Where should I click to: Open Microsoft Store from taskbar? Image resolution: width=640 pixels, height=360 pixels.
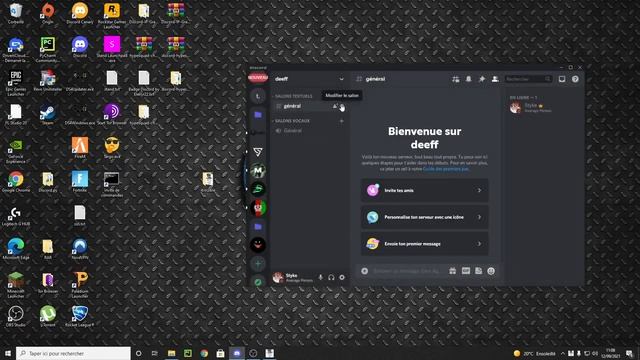coord(220,353)
